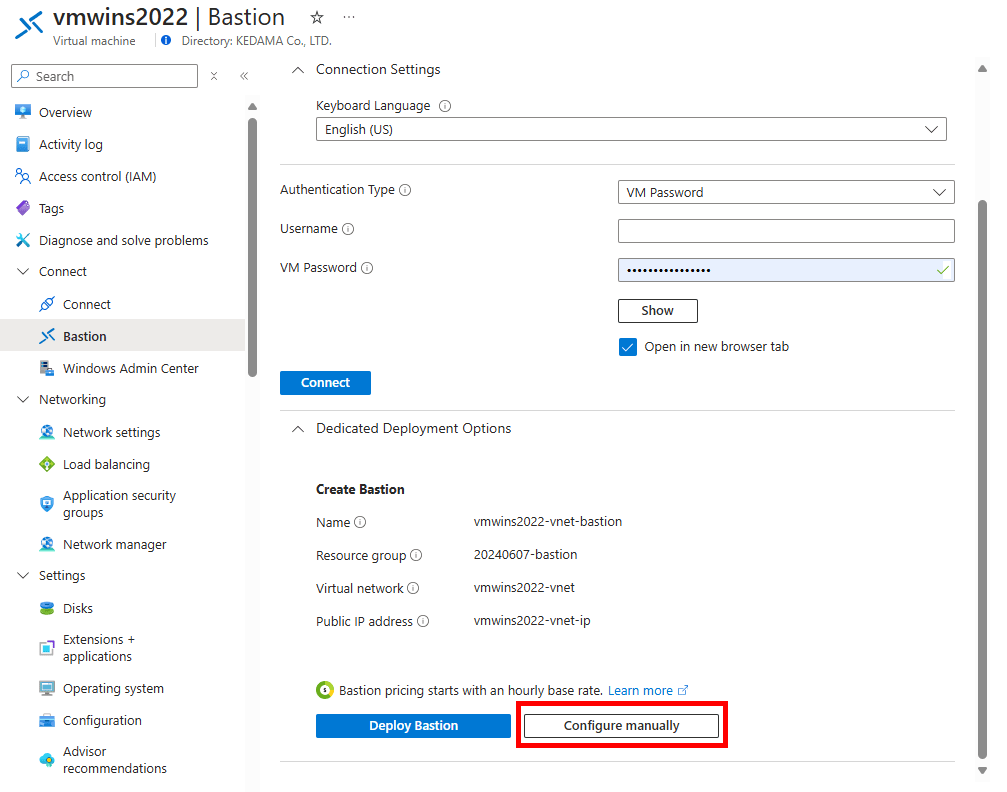Collapse the Connection Settings section

[x=298, y=70]
